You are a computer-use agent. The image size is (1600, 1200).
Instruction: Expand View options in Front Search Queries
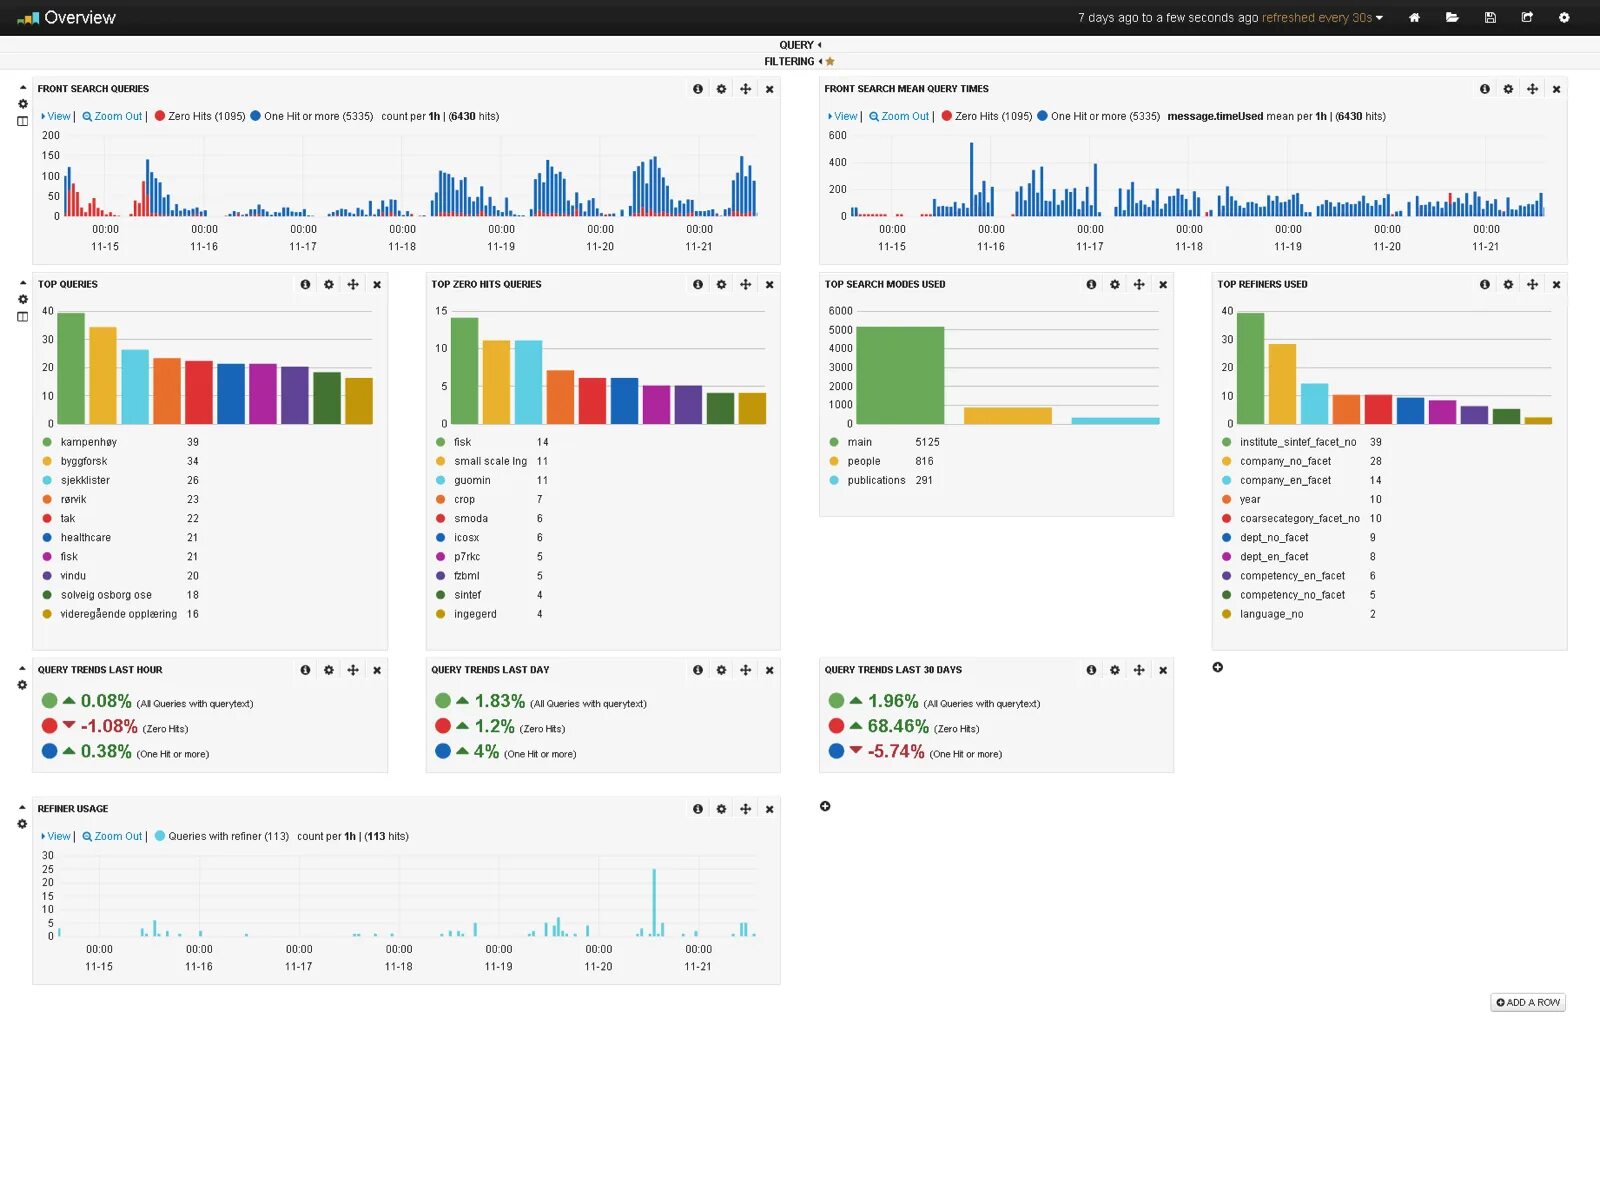56,116
